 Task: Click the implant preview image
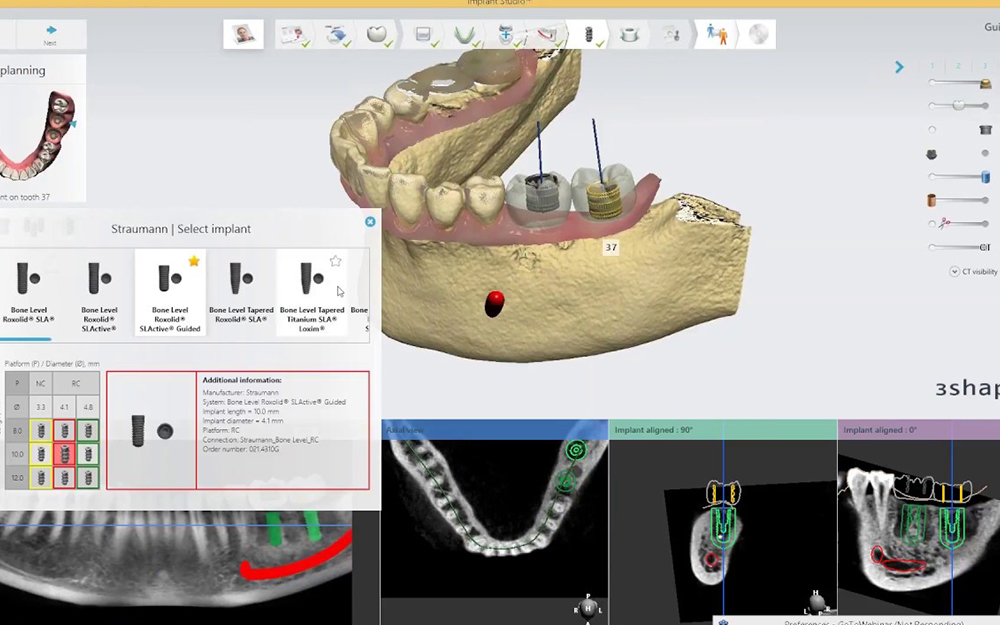pyautogui.click(x=151, y=430)
